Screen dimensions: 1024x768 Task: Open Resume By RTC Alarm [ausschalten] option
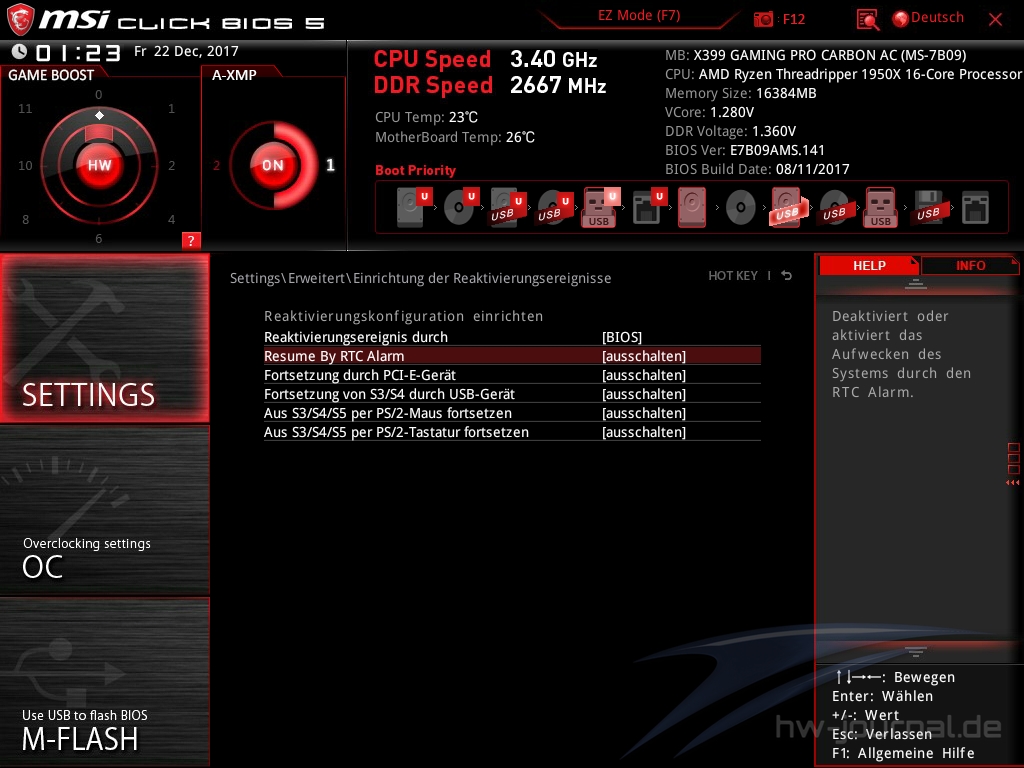click(644, 356)
